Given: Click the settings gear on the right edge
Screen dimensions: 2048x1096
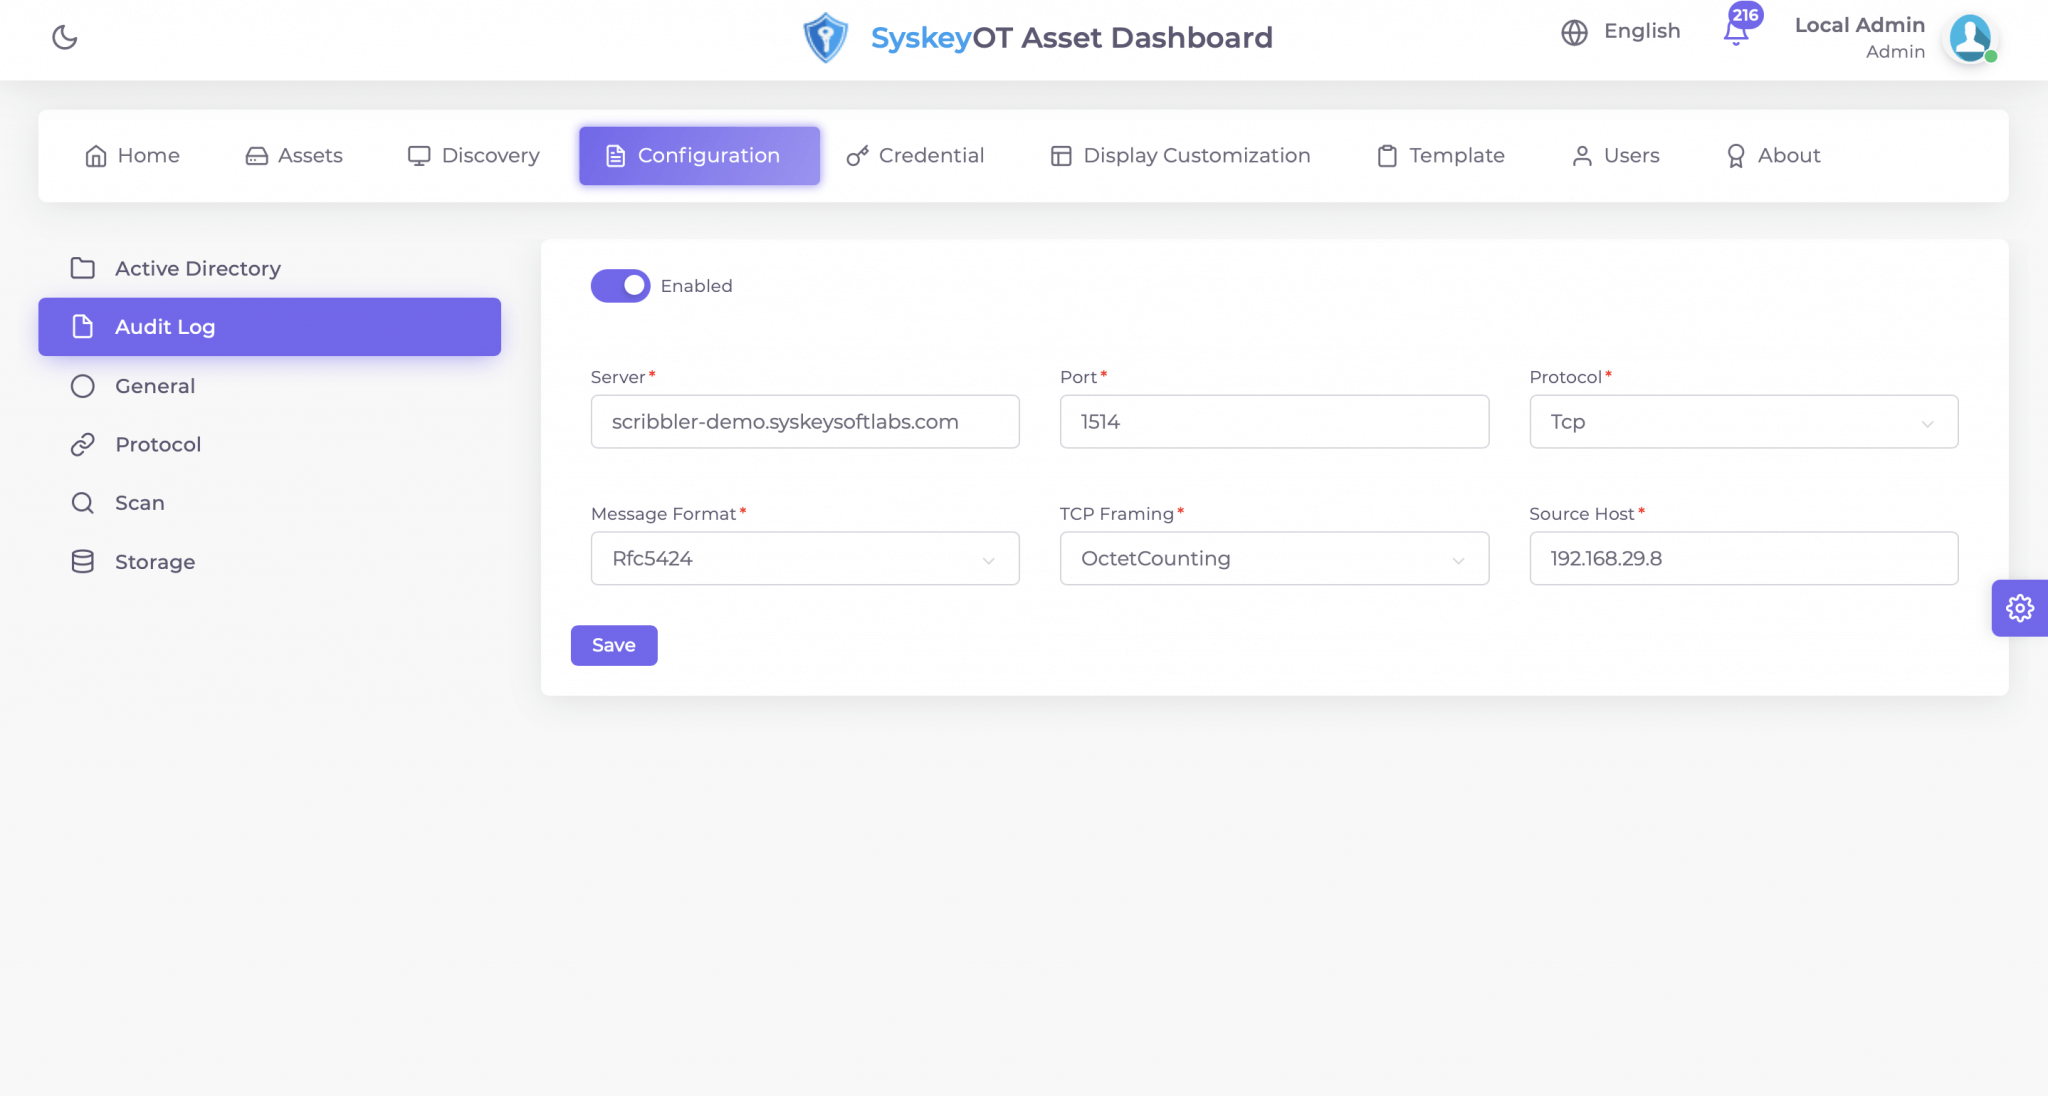Looking at the screenshot, I should point(2020,607).
